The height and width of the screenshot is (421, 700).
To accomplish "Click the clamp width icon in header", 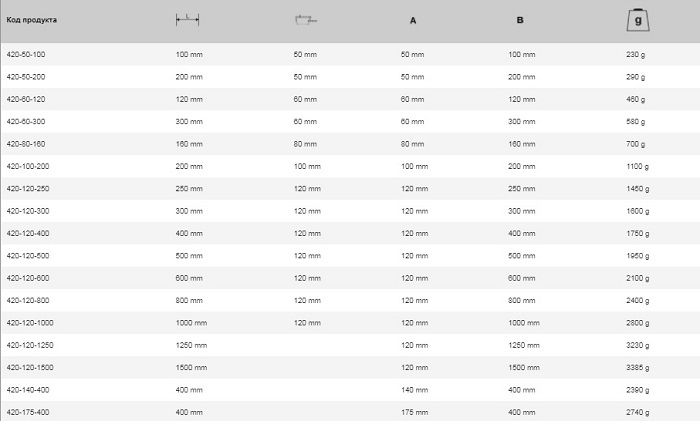I will click(305, 20).
